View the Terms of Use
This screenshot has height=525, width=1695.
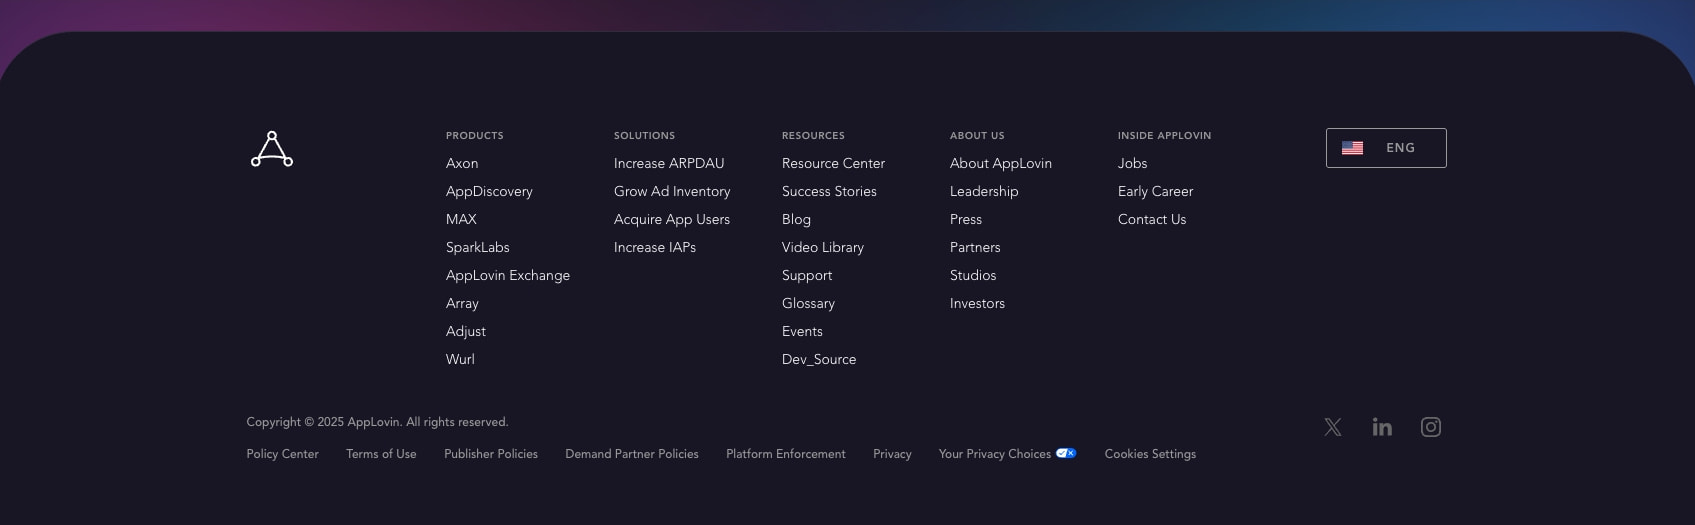381,454
